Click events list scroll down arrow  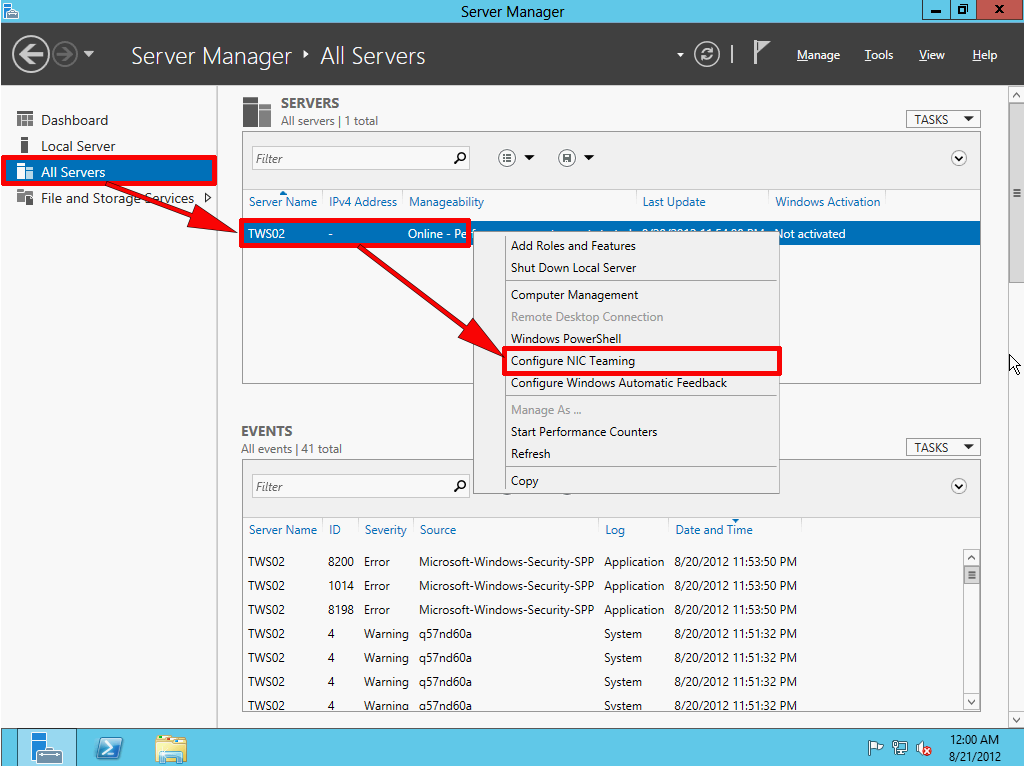point(972,702)
